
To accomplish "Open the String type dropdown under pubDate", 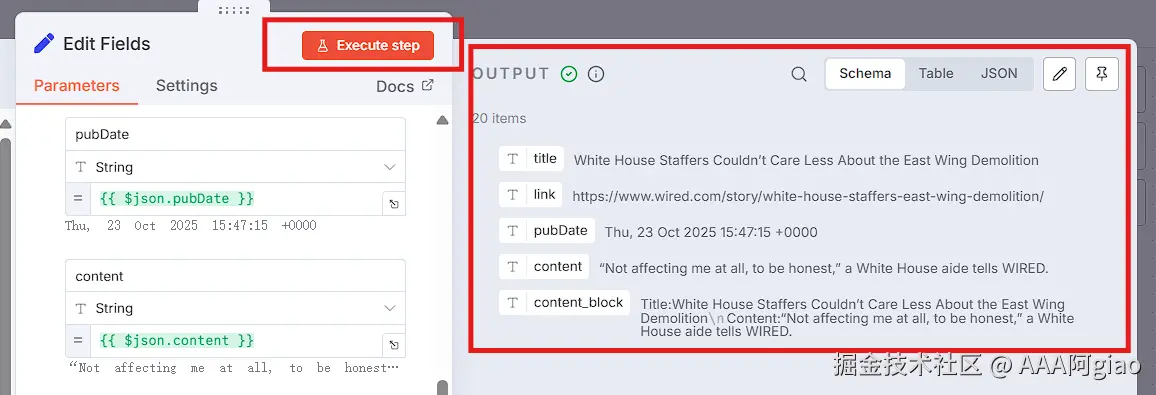I will 235,167.
